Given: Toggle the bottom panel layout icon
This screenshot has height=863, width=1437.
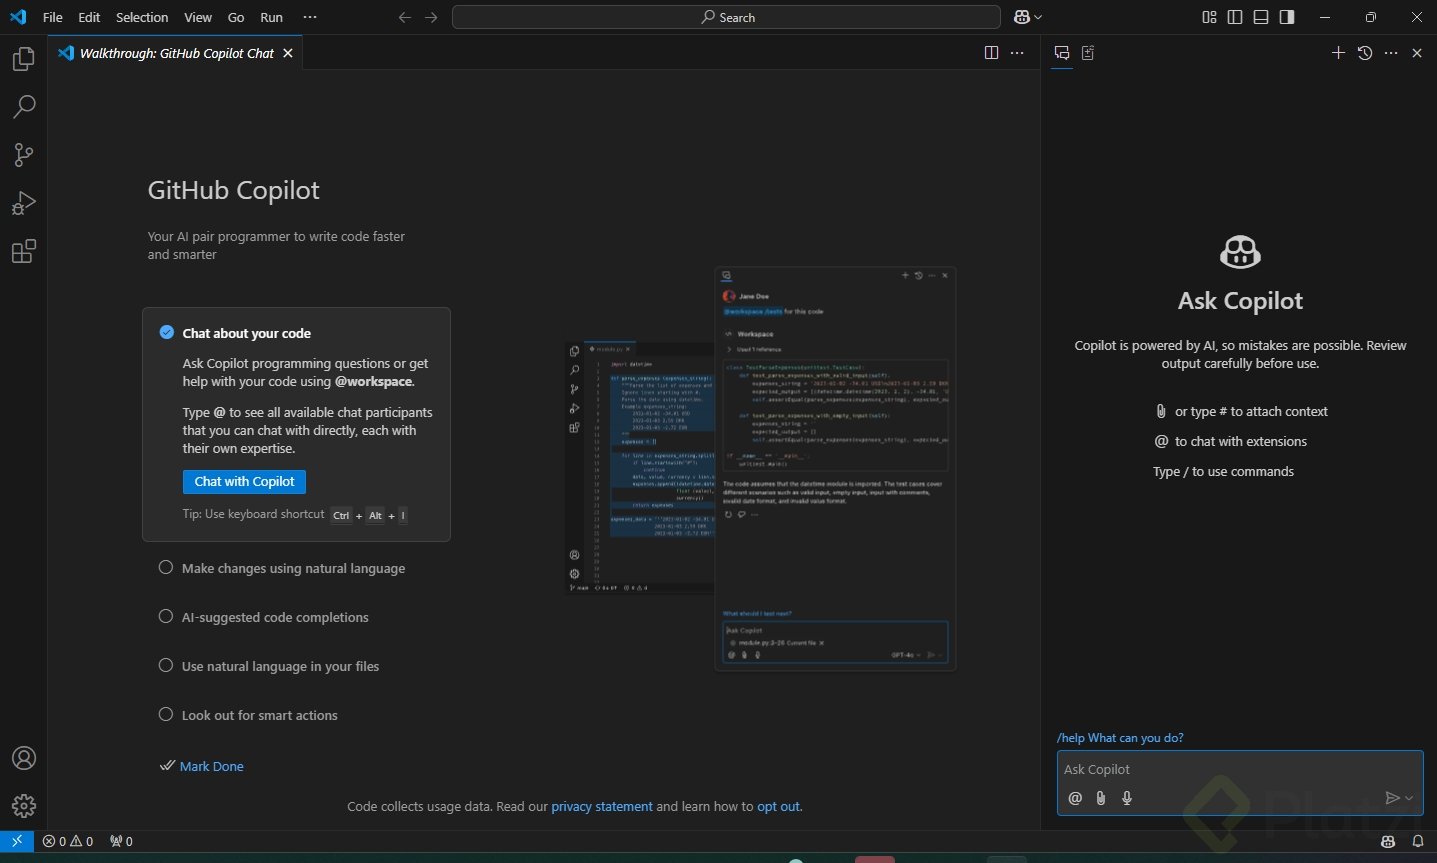Looking at the screenshot, I should tap(1261, 17).
